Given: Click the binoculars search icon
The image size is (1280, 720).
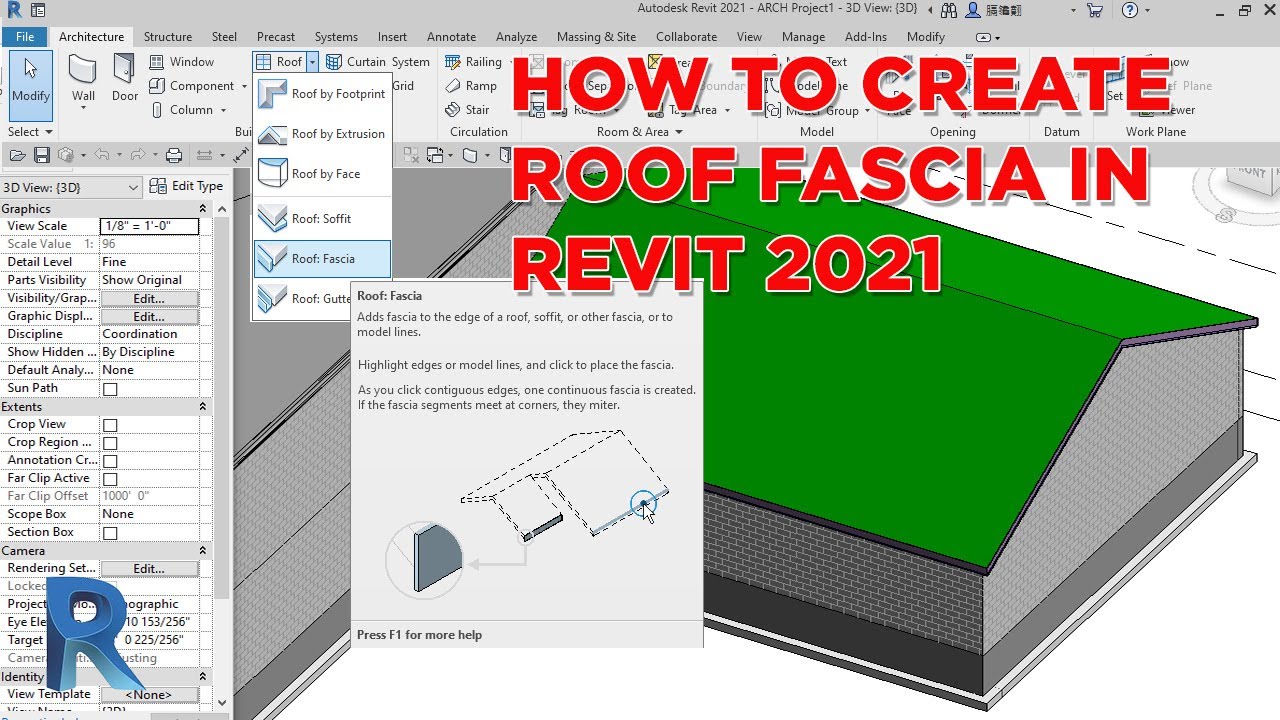Looking at the screenshot, I should [x=949, y=10].
